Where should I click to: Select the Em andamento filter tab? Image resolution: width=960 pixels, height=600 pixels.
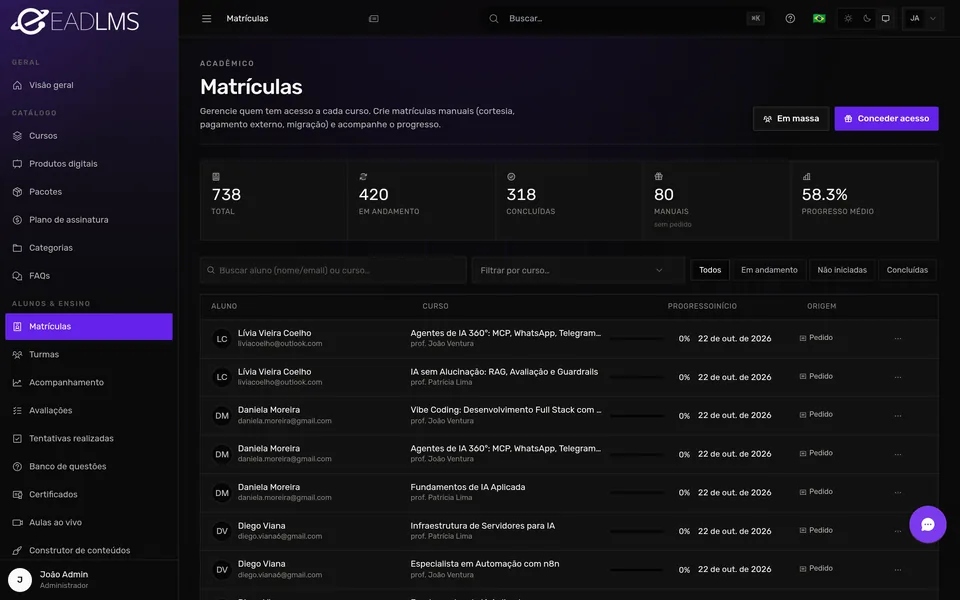click(769, 270)
